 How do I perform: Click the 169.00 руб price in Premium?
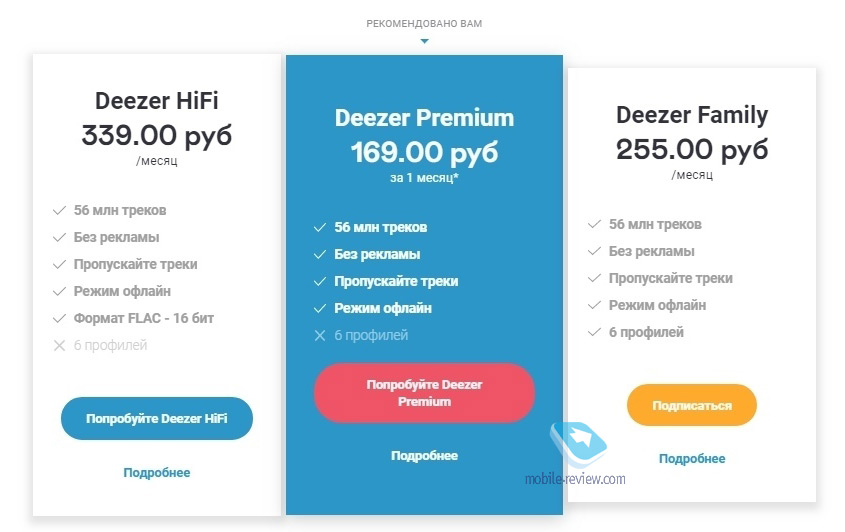click(424, 152)
